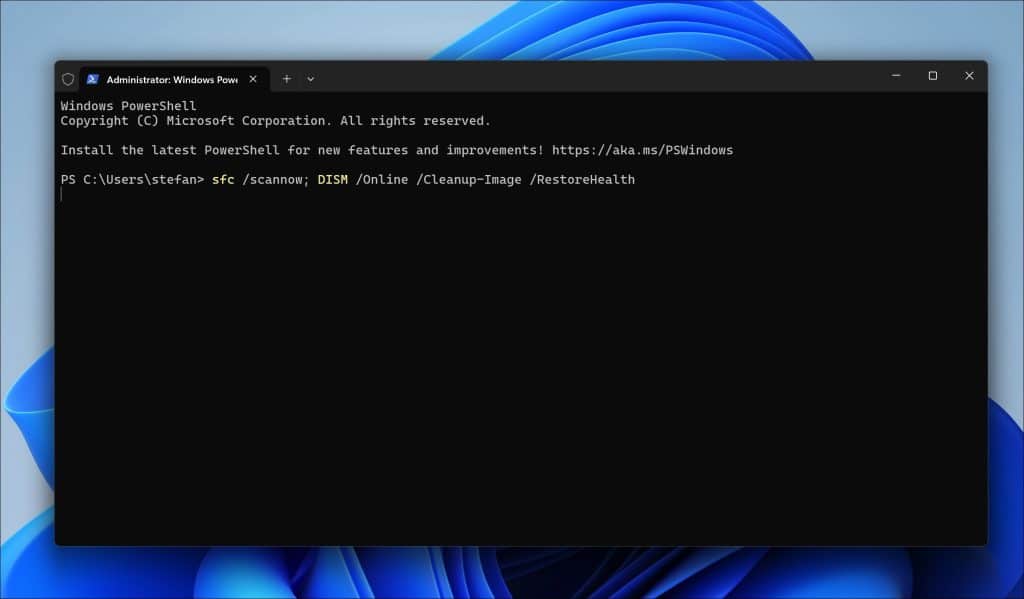Click the '/Cleanup-Image' parameter text

tap(469, 180)
